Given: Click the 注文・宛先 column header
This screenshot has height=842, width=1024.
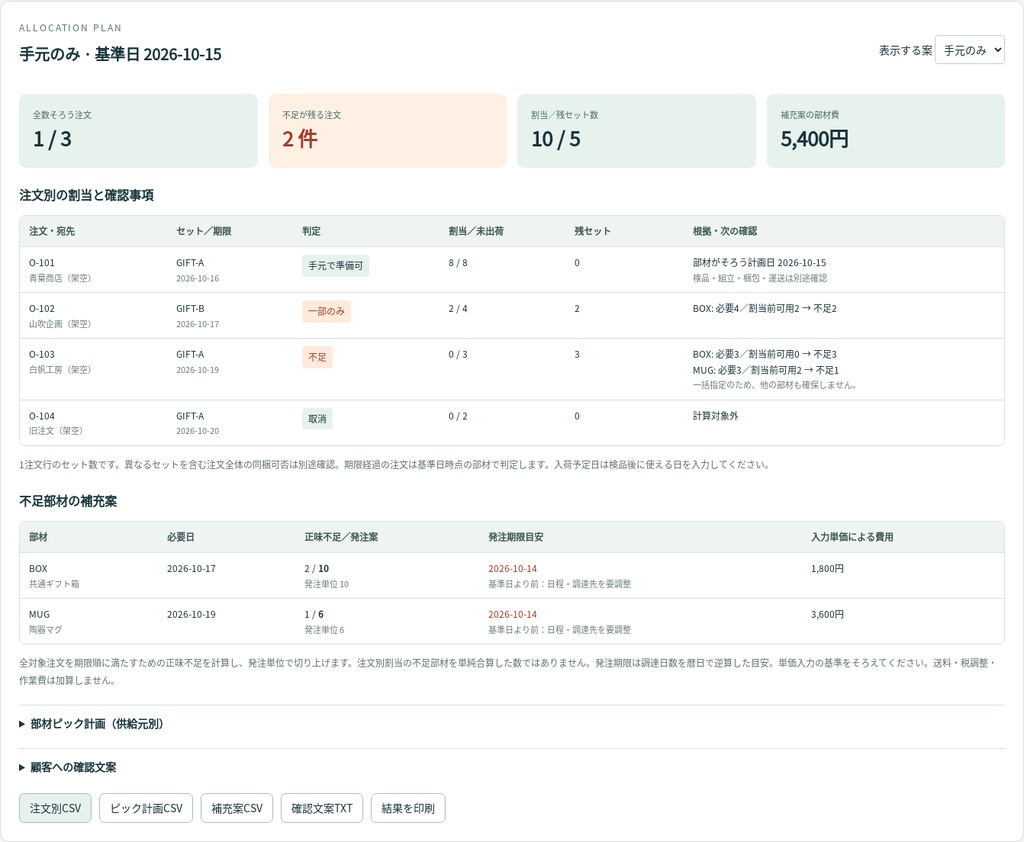Looking at the screenshot, I should (x=52, y=231).
